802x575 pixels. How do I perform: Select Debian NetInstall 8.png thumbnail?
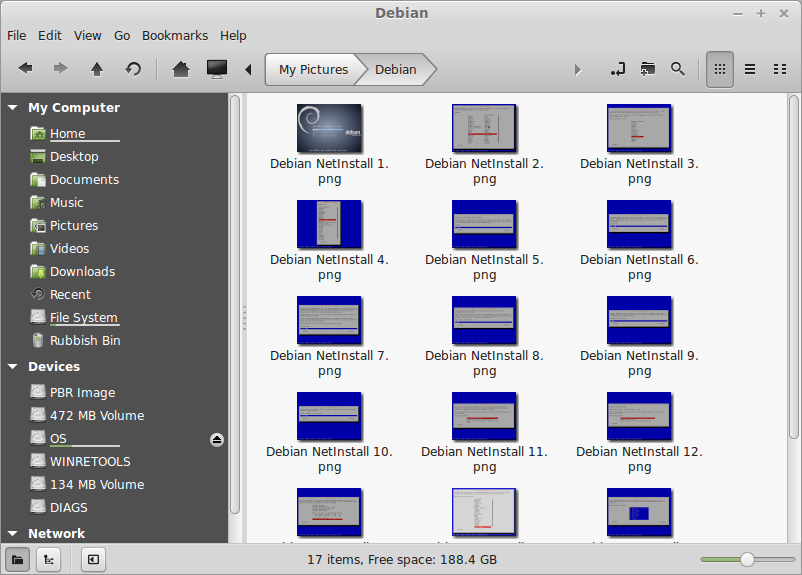484,320
